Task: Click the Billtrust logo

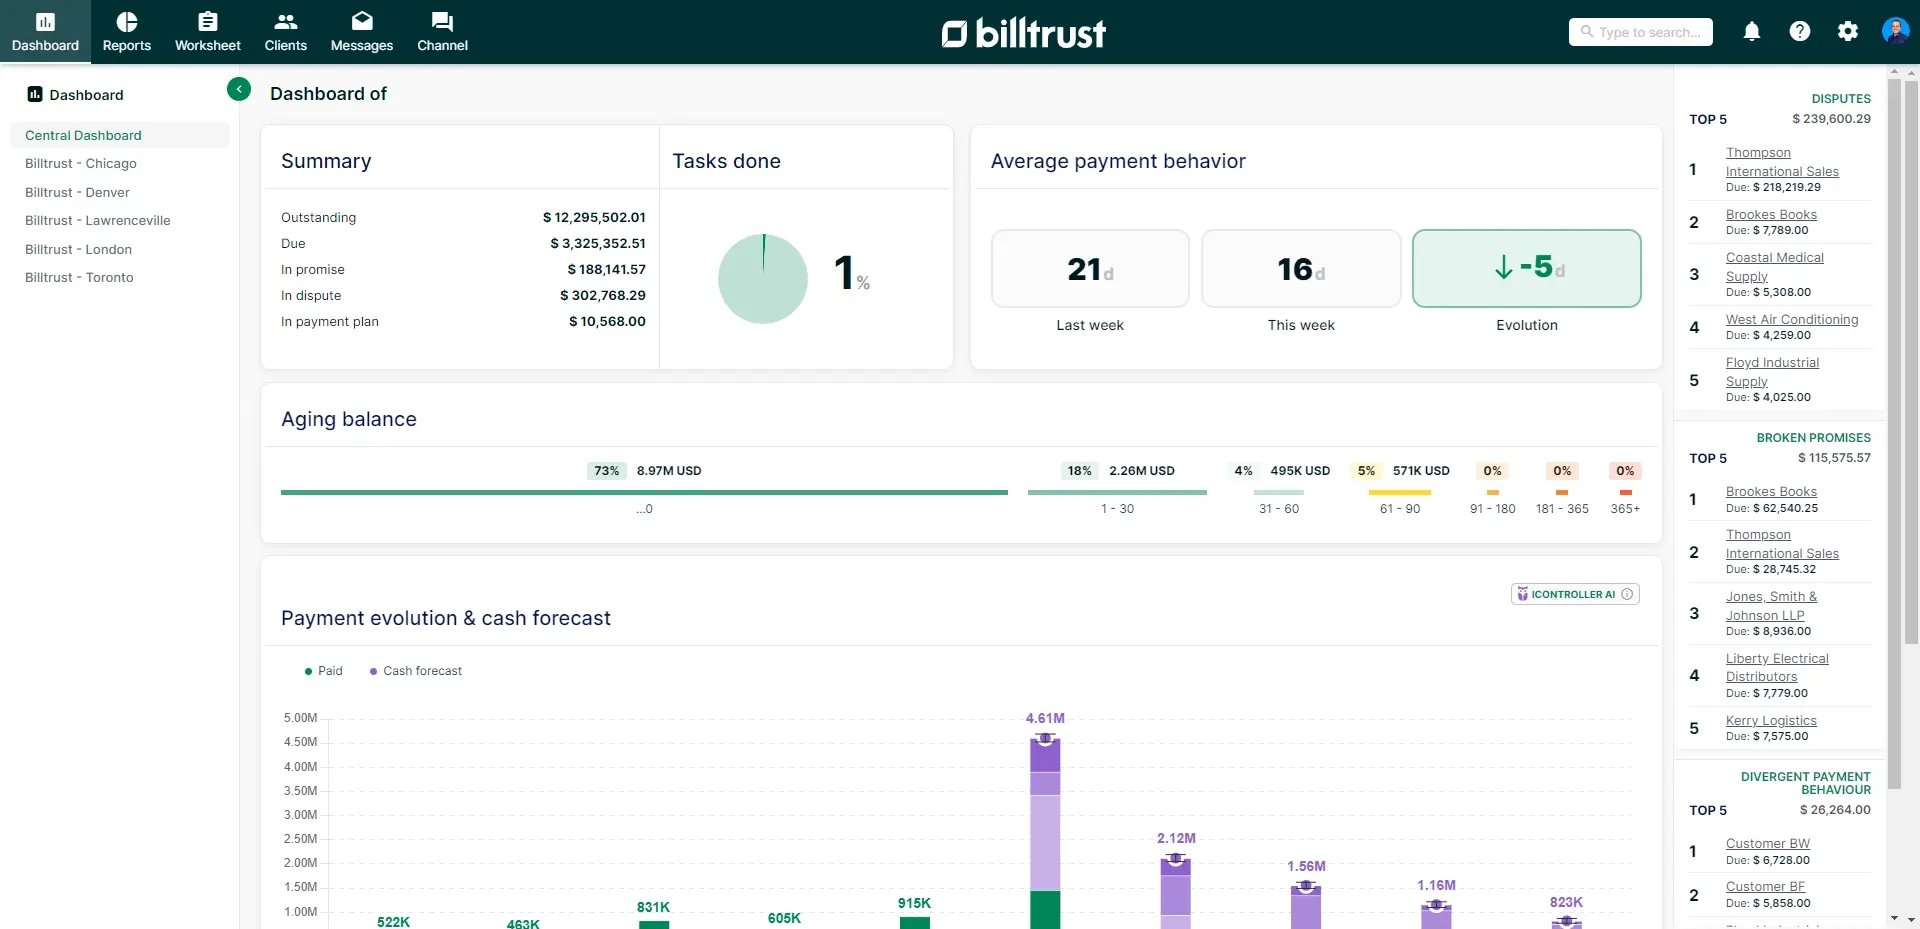Action: (x=1024, y=33)
